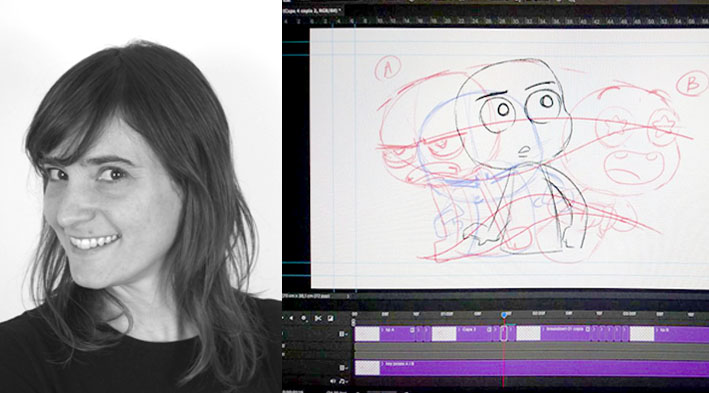709x393 pixels.
Task: Expand the Capa 3 clip arrow
Action: [460, 330]
